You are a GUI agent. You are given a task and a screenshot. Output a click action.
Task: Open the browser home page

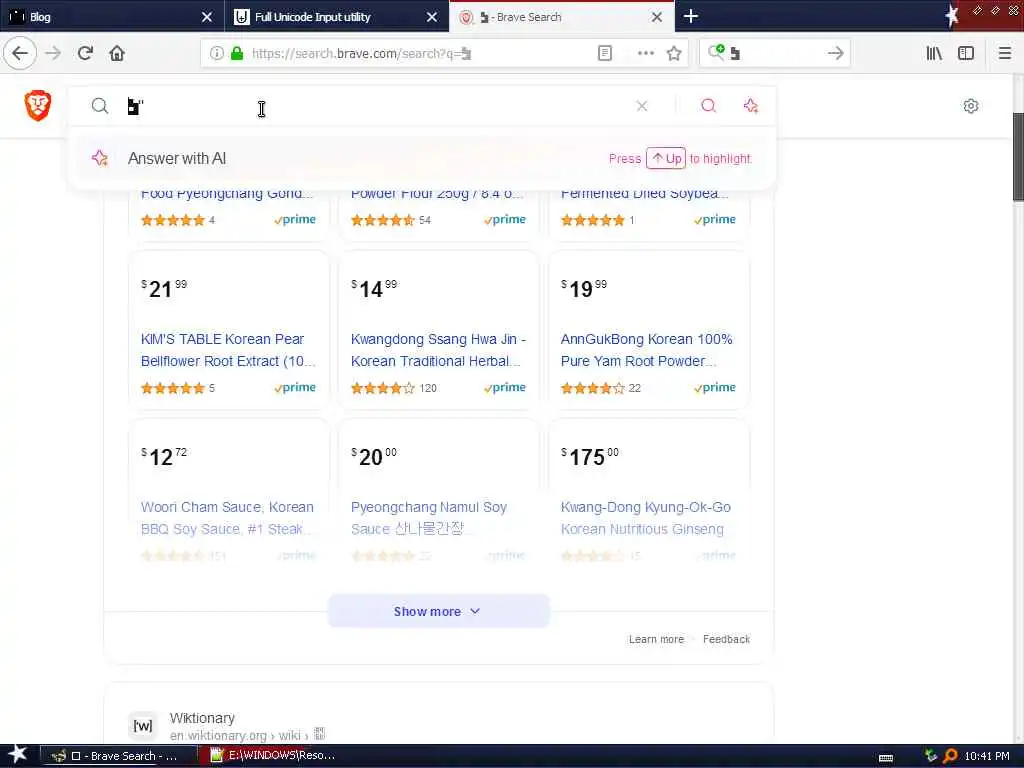click(x=117, y=53)
